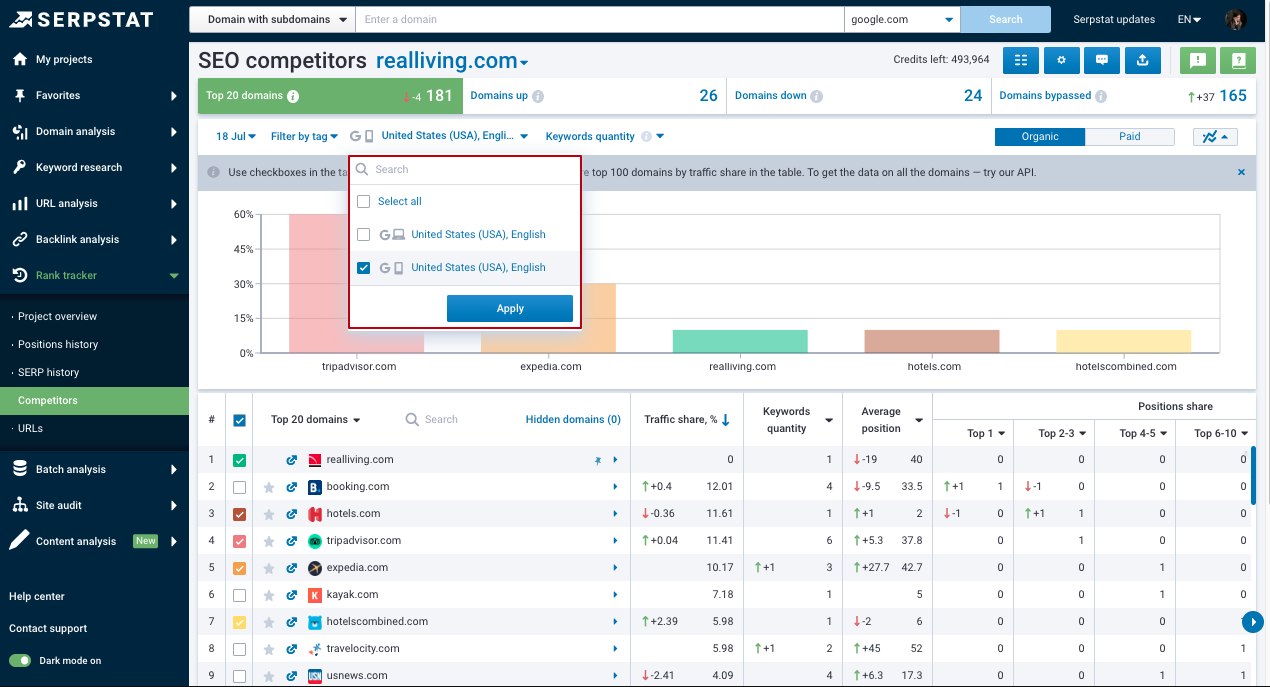Switch to Organic tab

coord(1040,137)
